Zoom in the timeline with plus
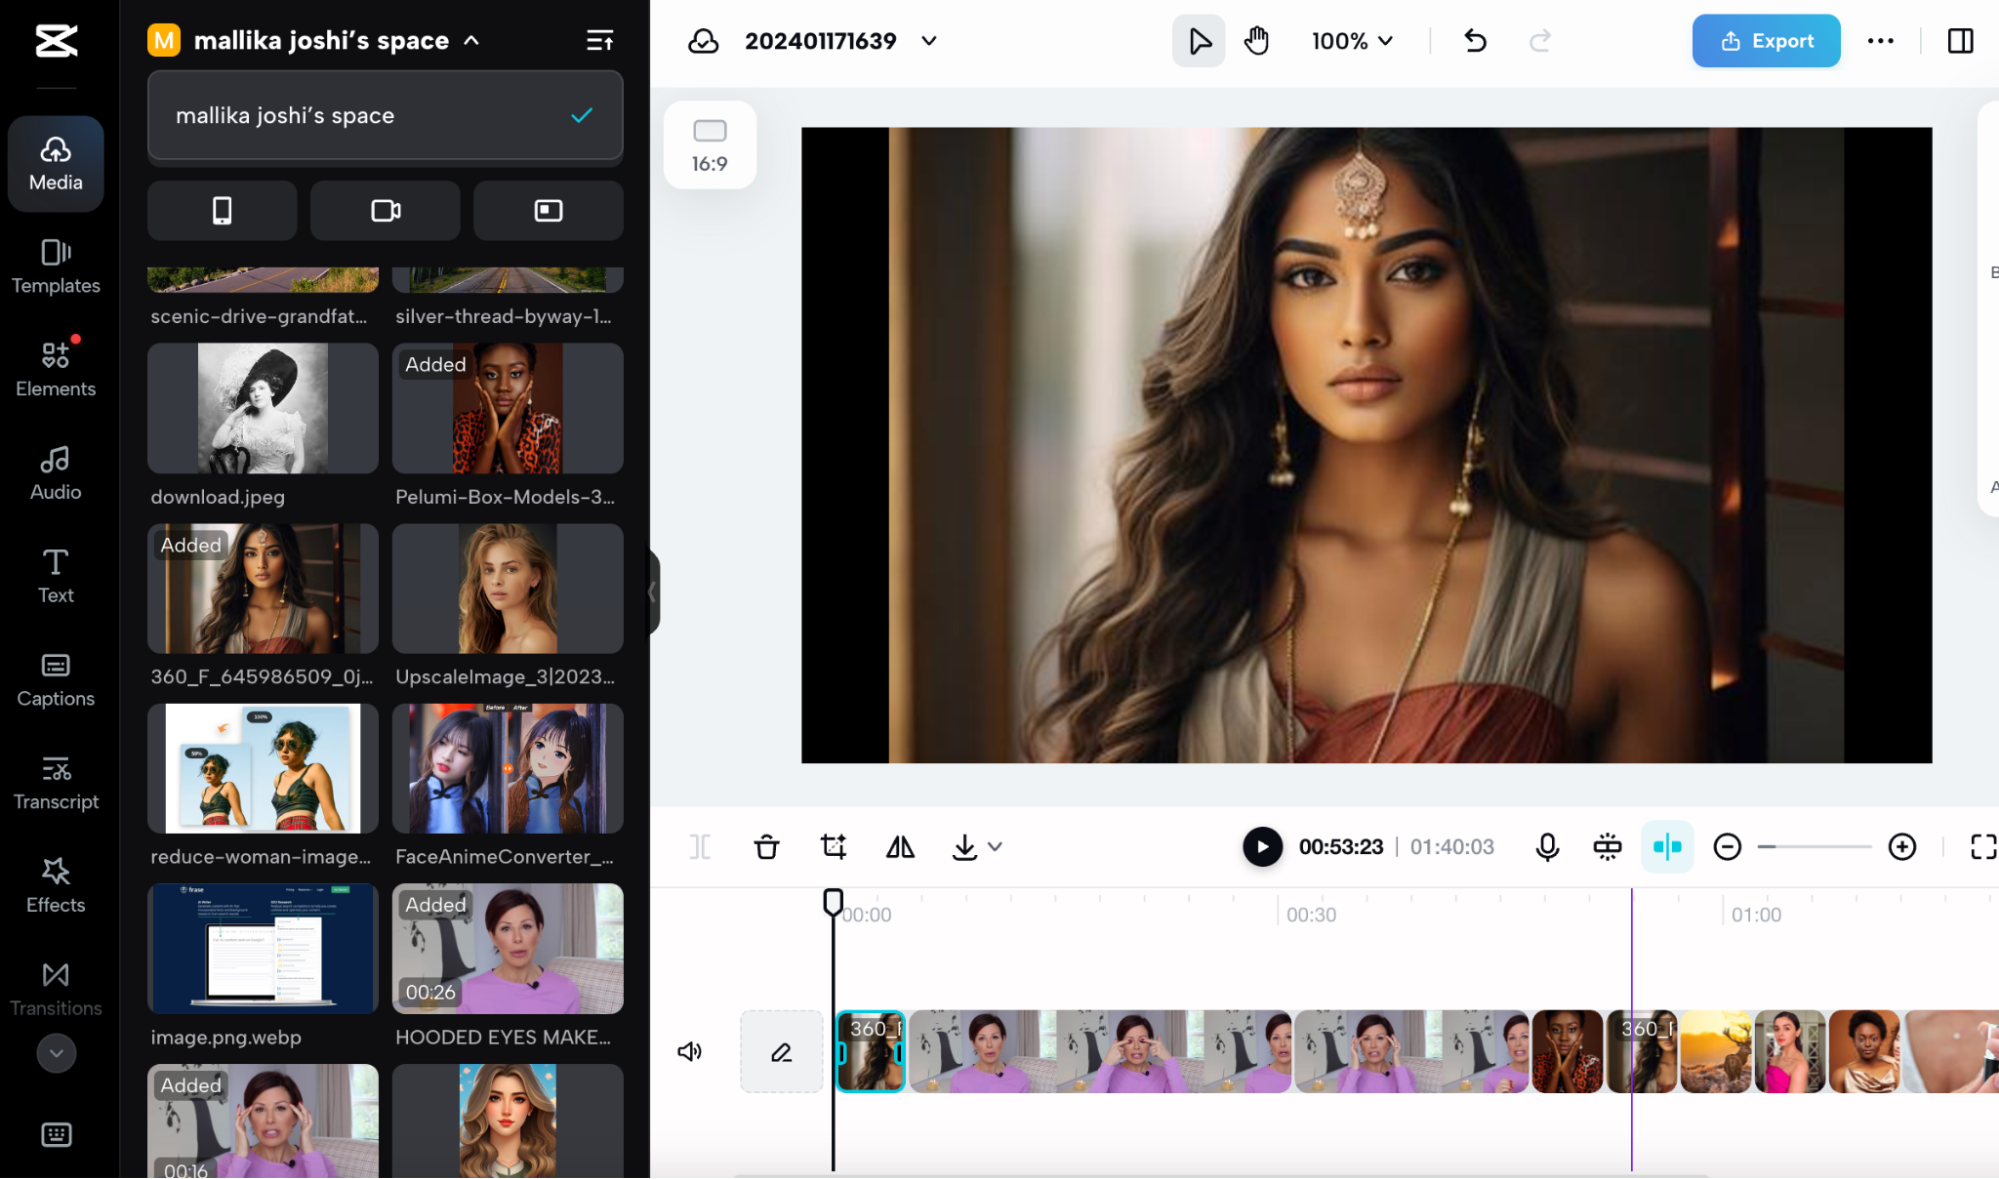Screen dimensions: 1999x1179 1902,847
